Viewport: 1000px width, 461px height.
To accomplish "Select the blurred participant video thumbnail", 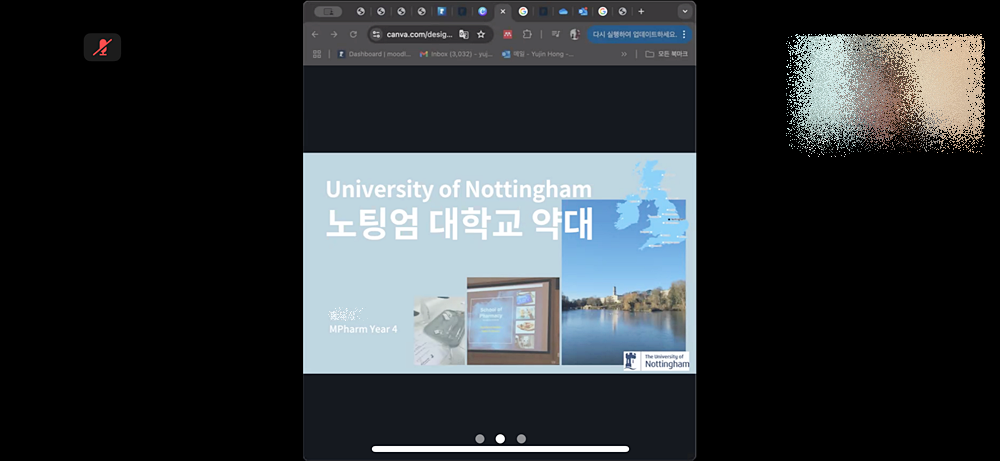I will pos(885,94).
